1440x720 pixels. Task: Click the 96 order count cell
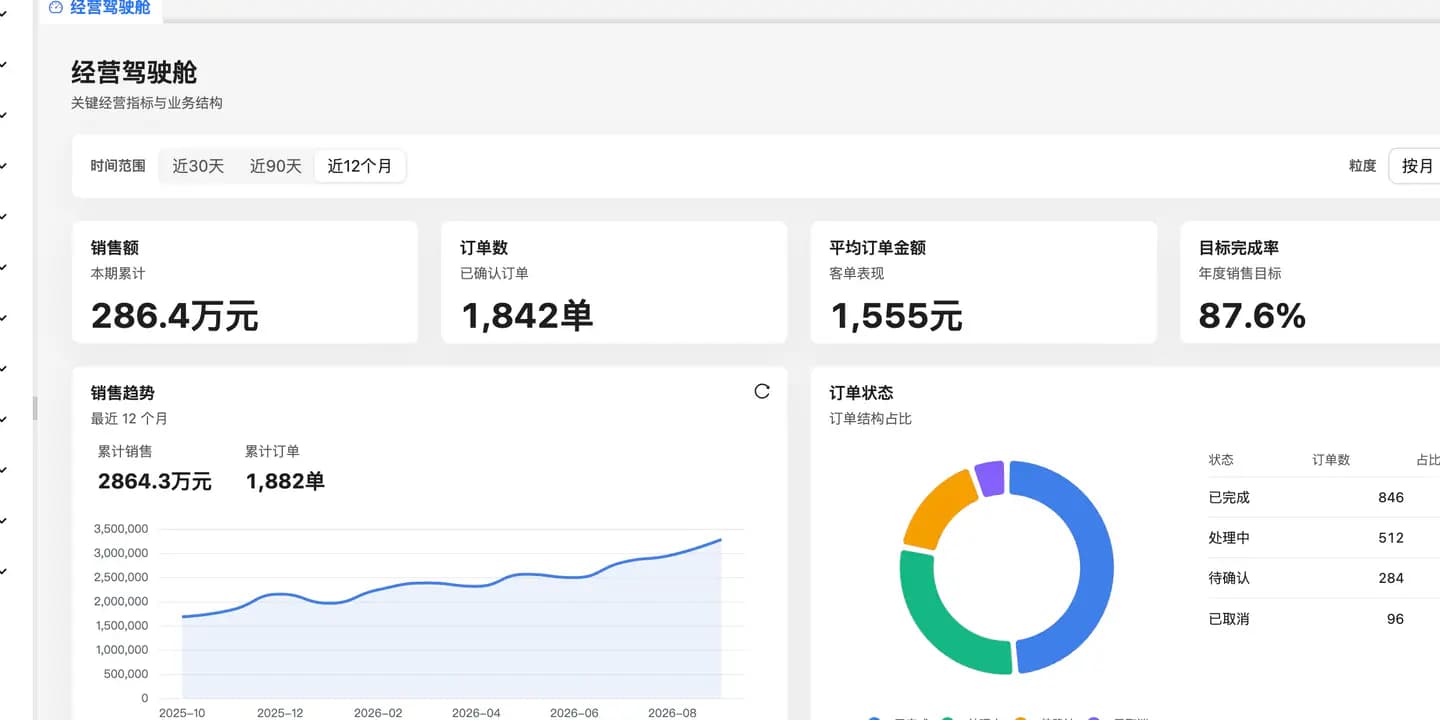[x=1395, y=619]
